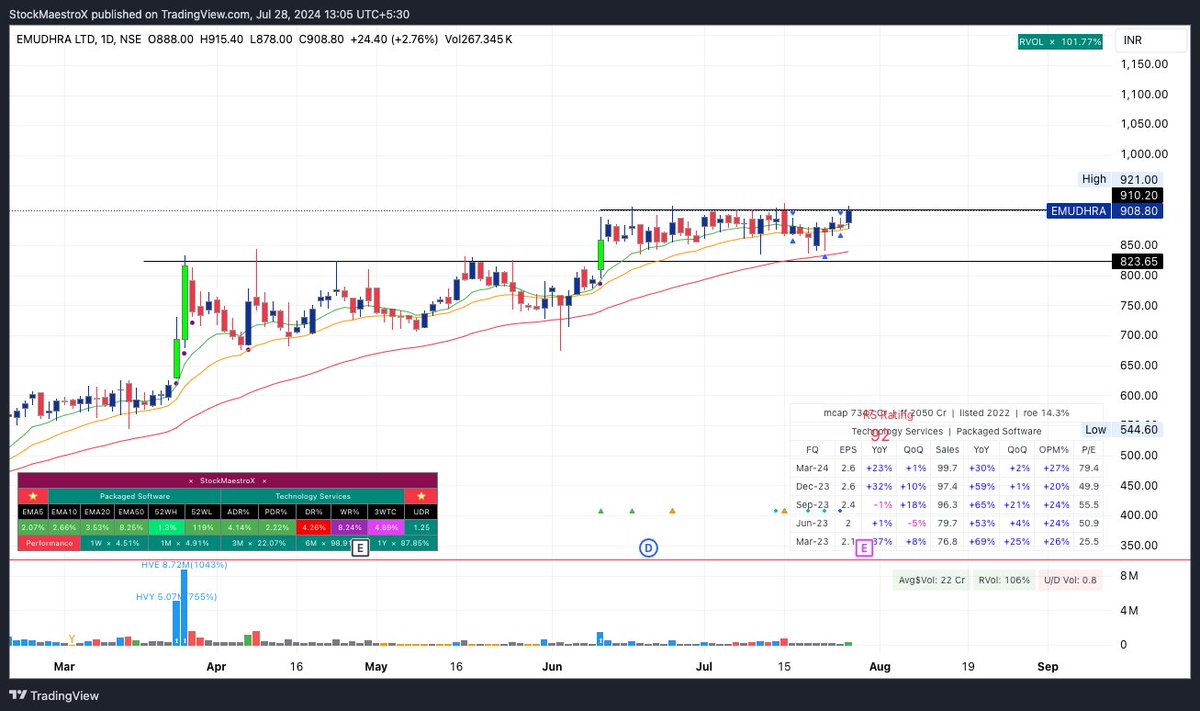Viewport: 1200px width, 711px height.
Task: Click the Low 544.60 label
Action: [1122, 429]
